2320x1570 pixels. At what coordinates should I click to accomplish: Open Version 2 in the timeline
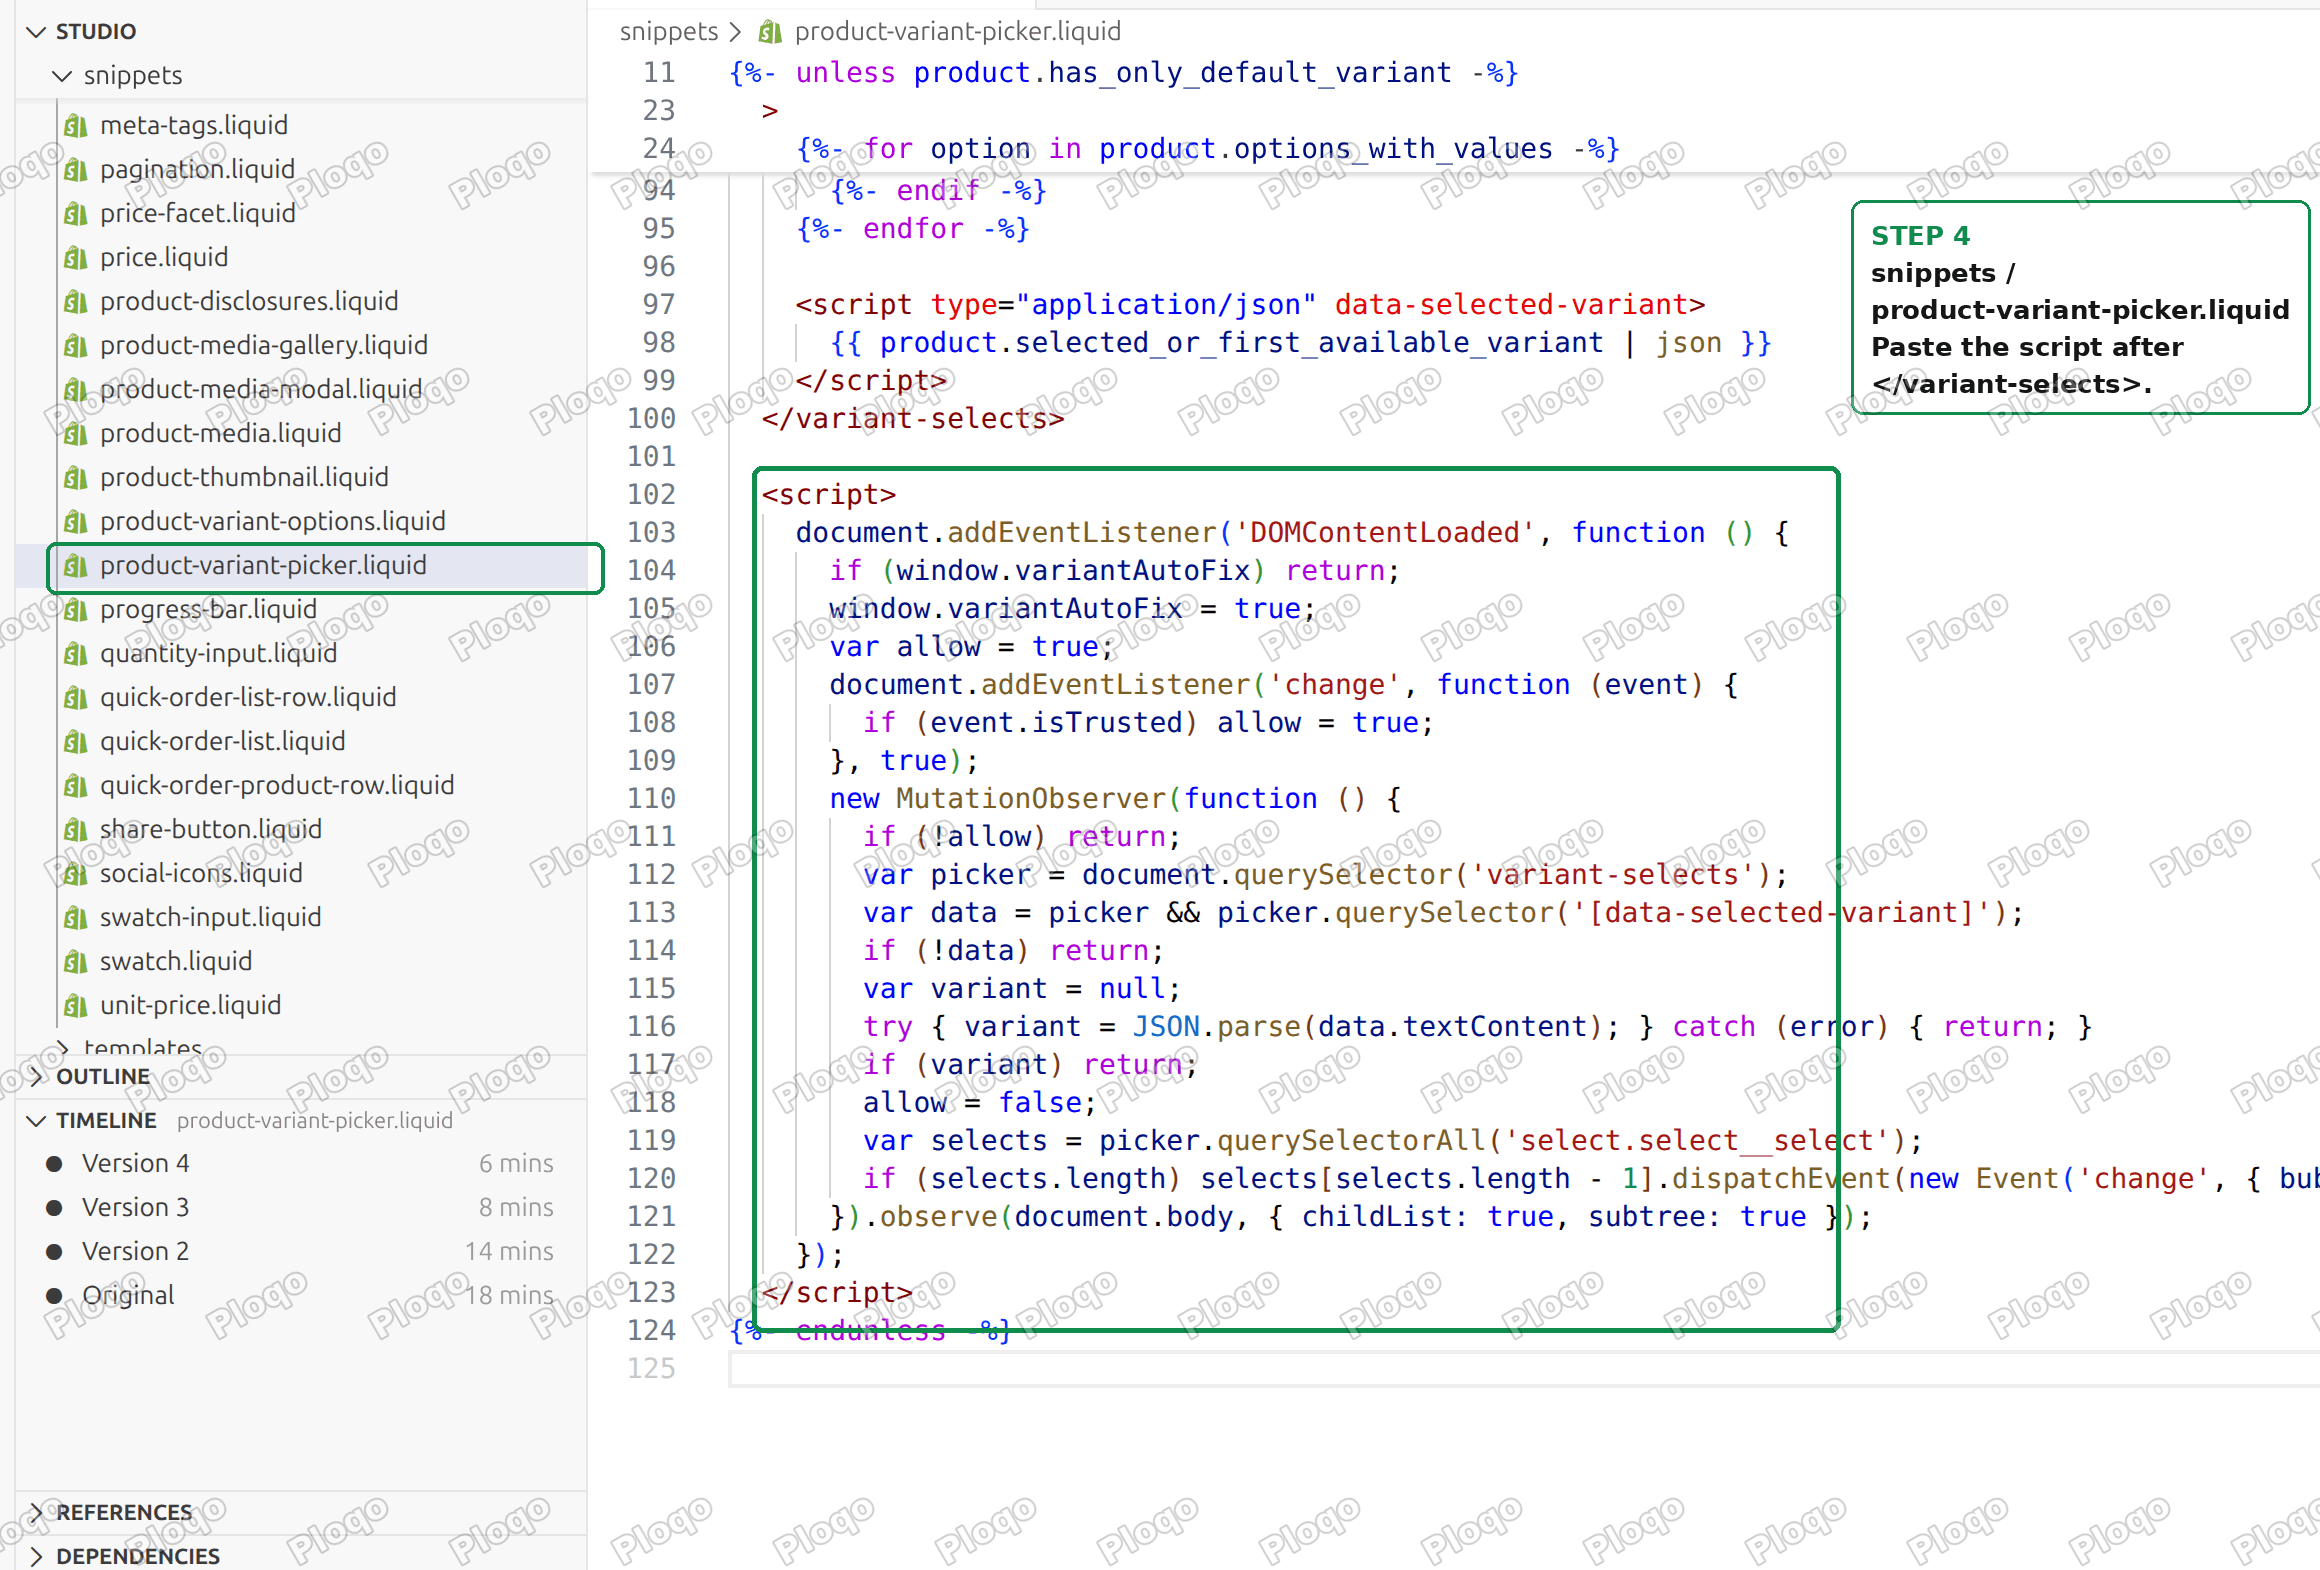coord(300,1252)
